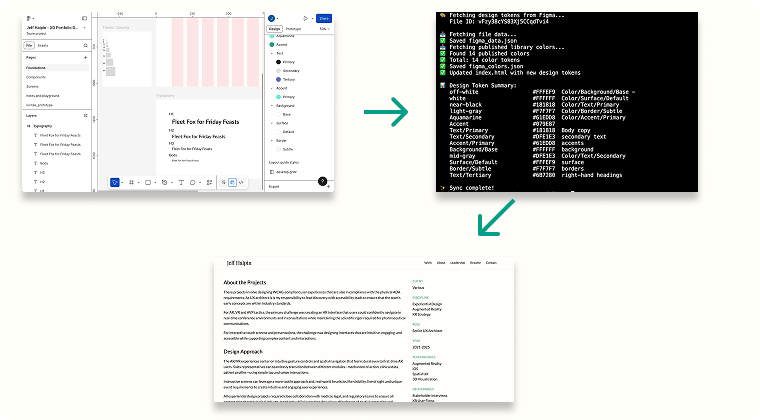Switch to the Design tab

[x=274, y=29]
